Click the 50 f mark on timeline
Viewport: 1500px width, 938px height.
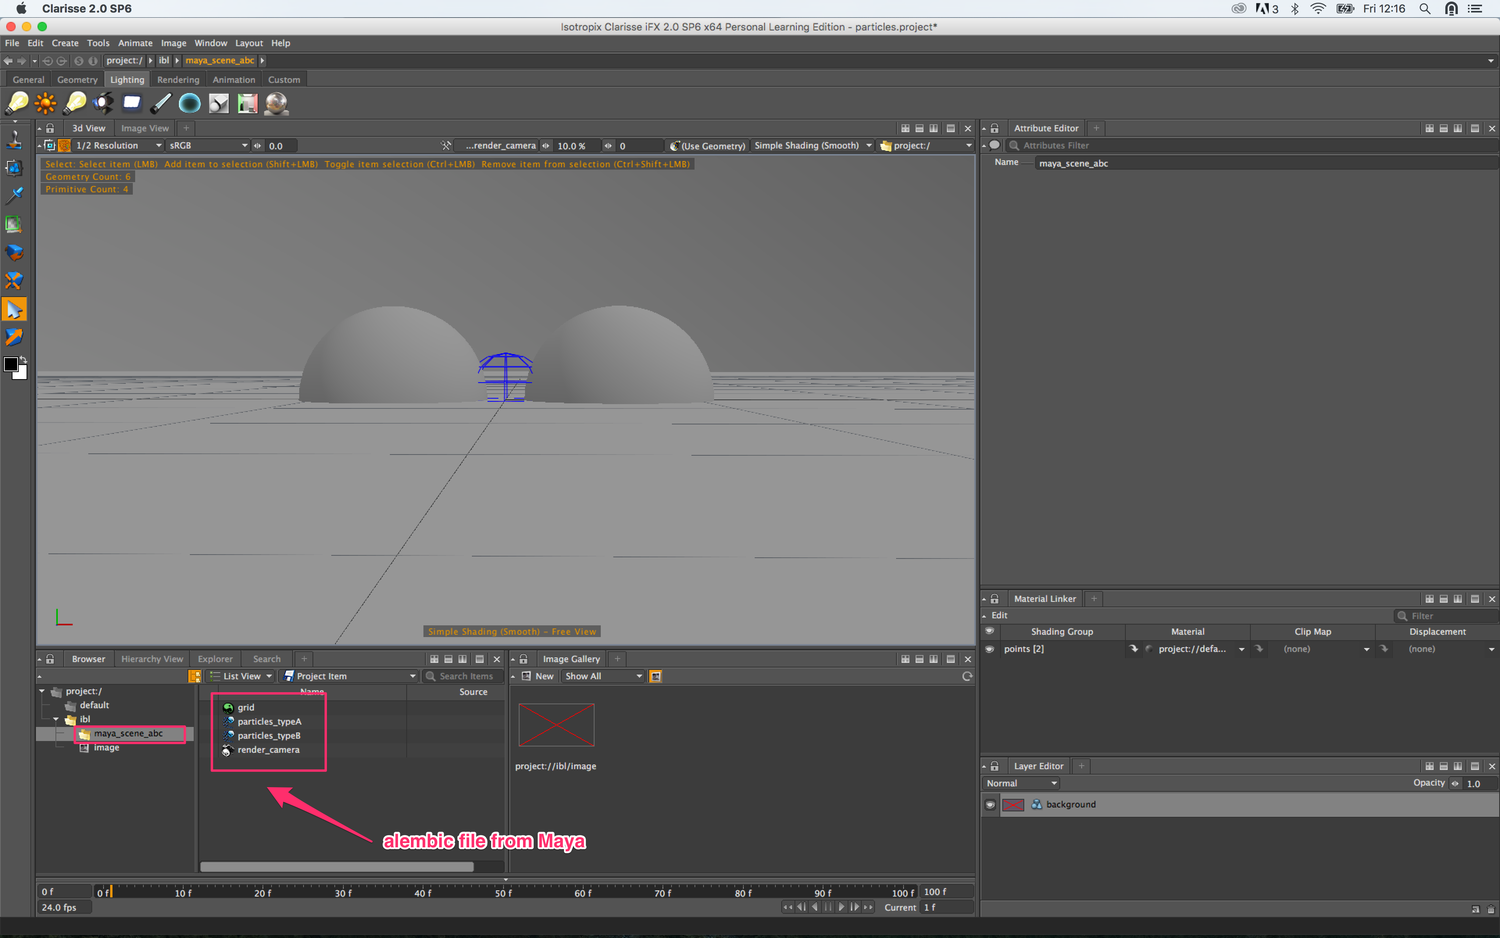click(x=504, y=891)
